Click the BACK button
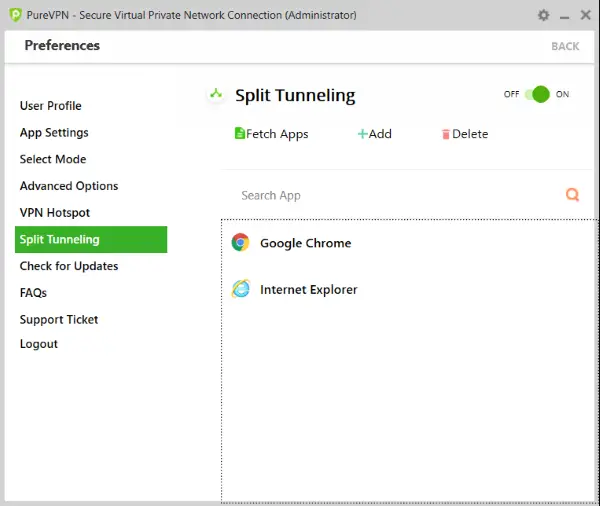 click(565, 46)
